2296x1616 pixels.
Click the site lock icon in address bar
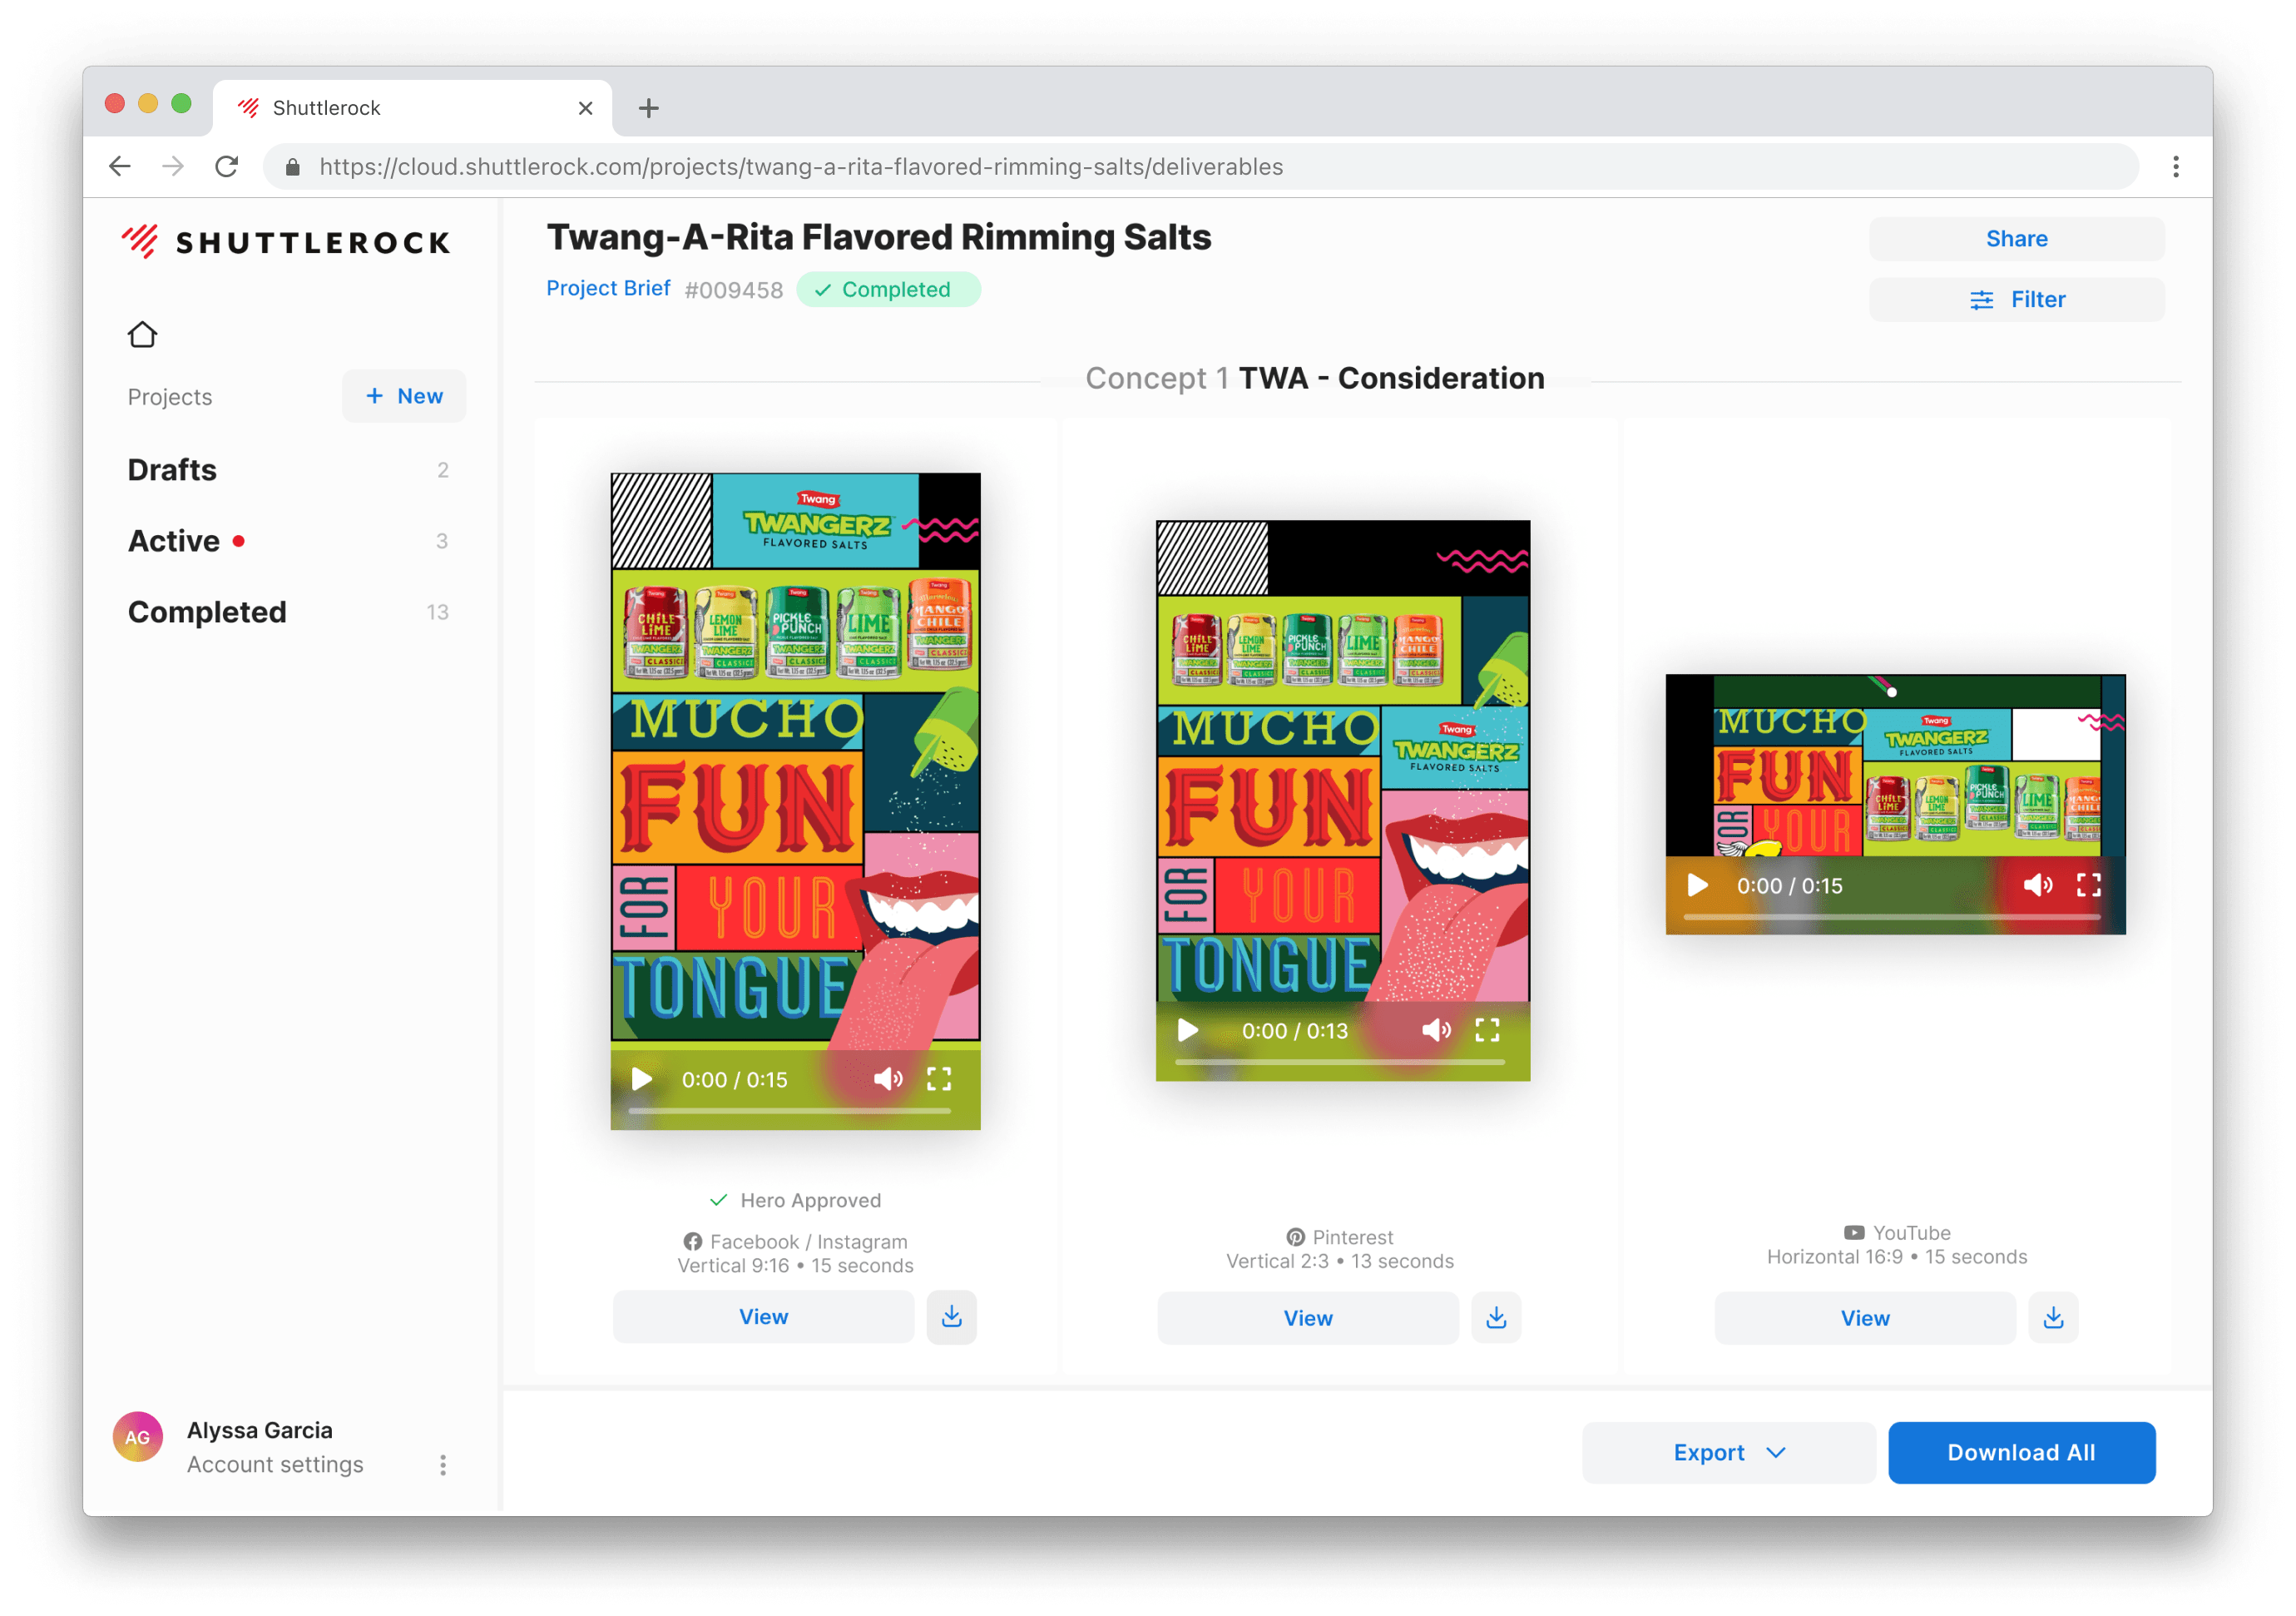click(293, 167)
